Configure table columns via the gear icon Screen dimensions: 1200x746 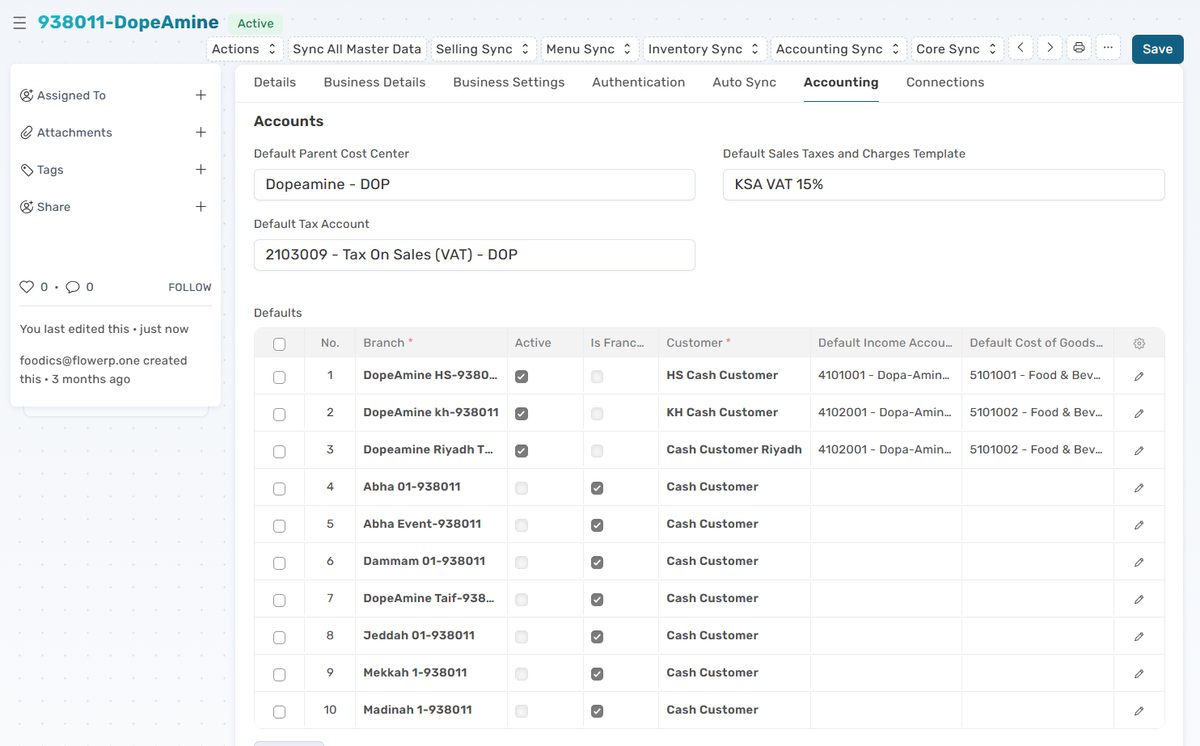tap(1138, 343)
